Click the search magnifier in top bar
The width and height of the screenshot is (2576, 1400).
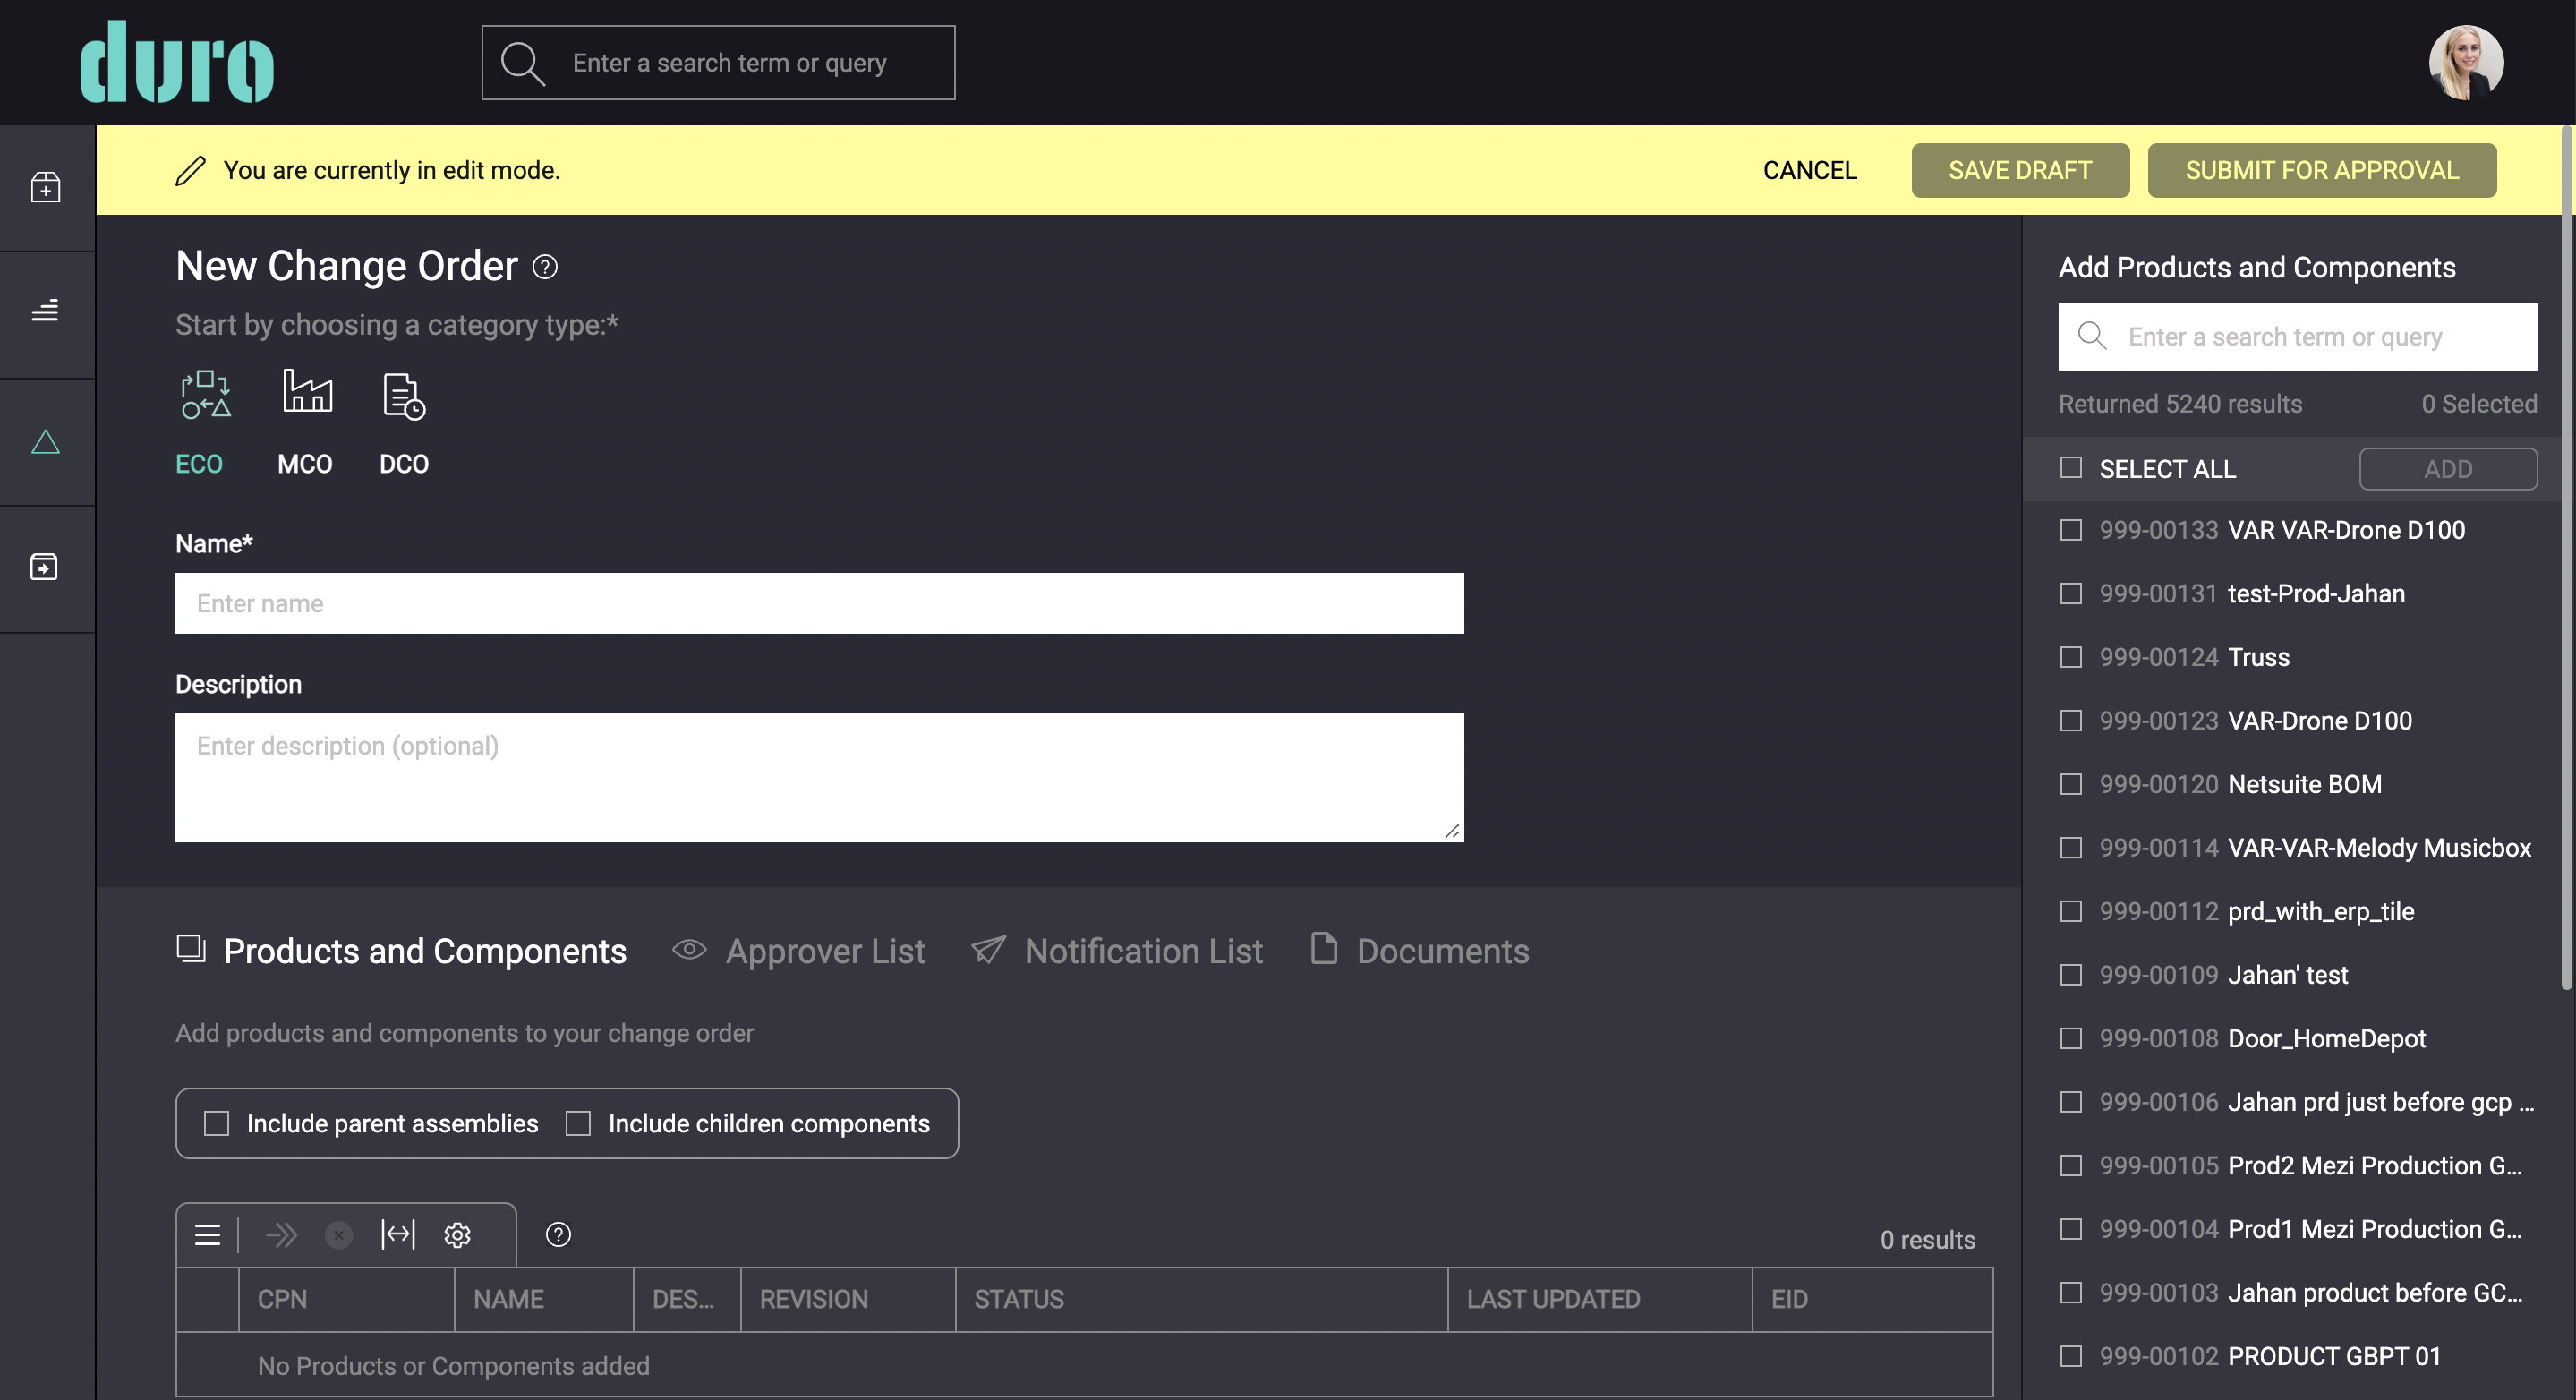pos(521,62)
